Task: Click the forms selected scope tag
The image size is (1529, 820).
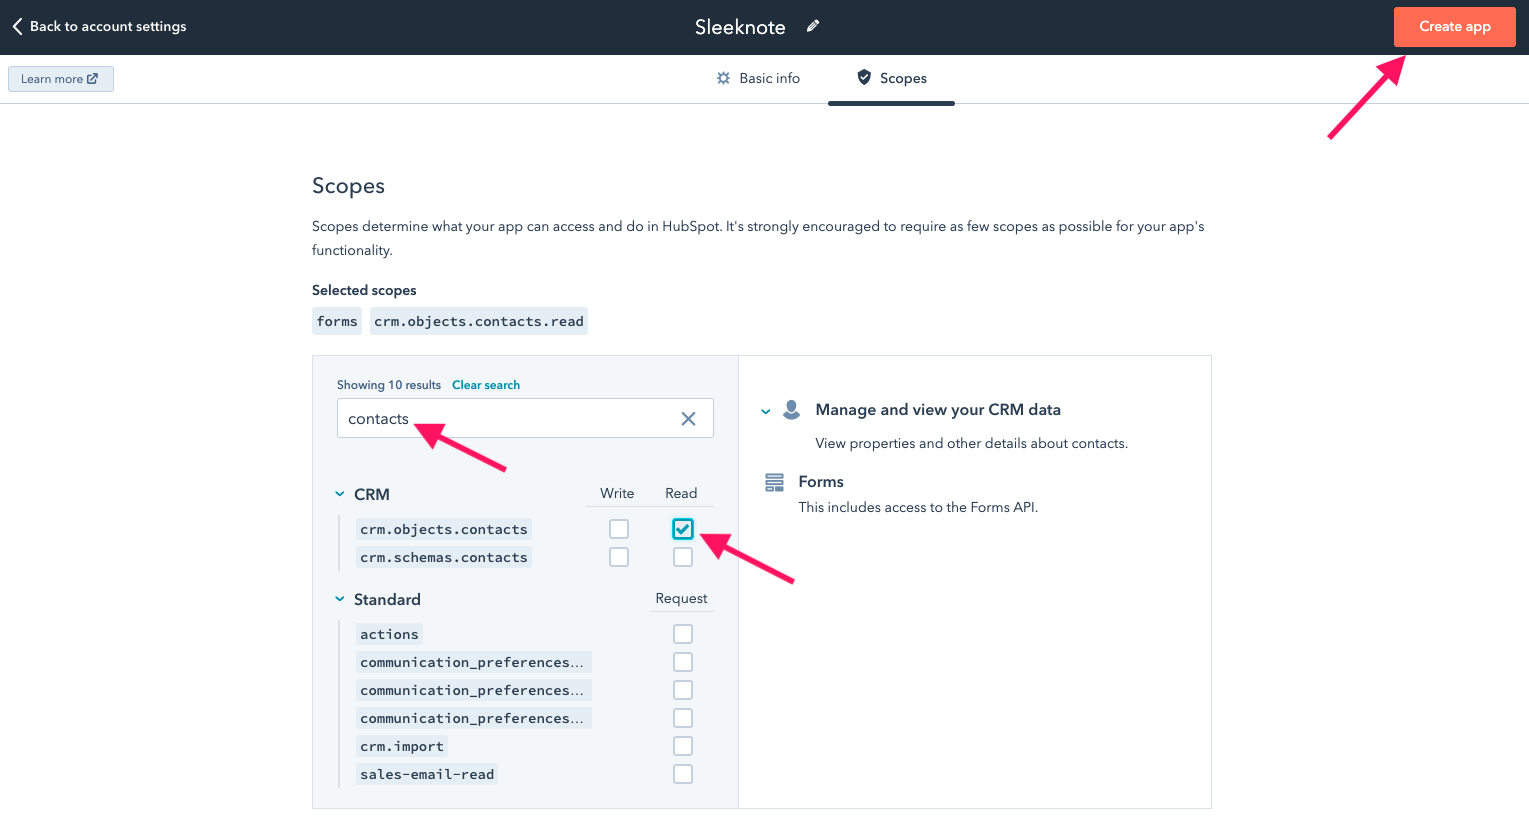Action: click(x=337, y=321)
